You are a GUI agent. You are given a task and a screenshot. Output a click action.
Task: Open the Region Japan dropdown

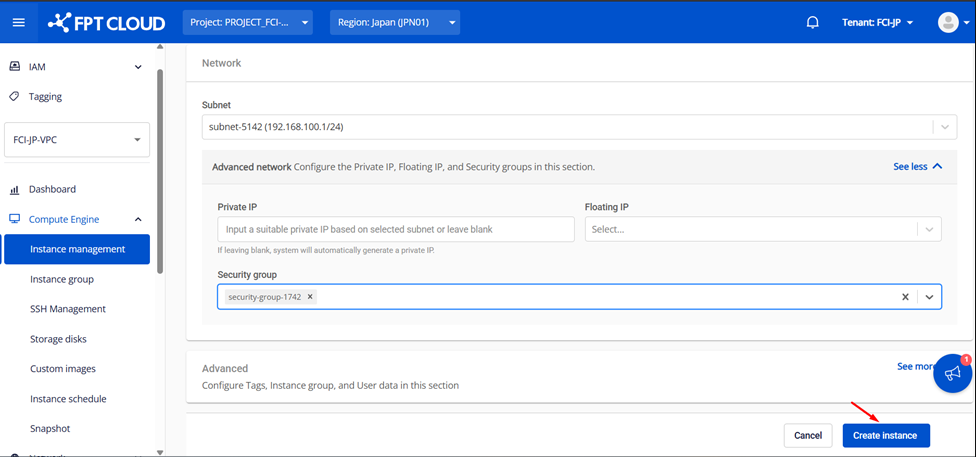pos(394,22)
